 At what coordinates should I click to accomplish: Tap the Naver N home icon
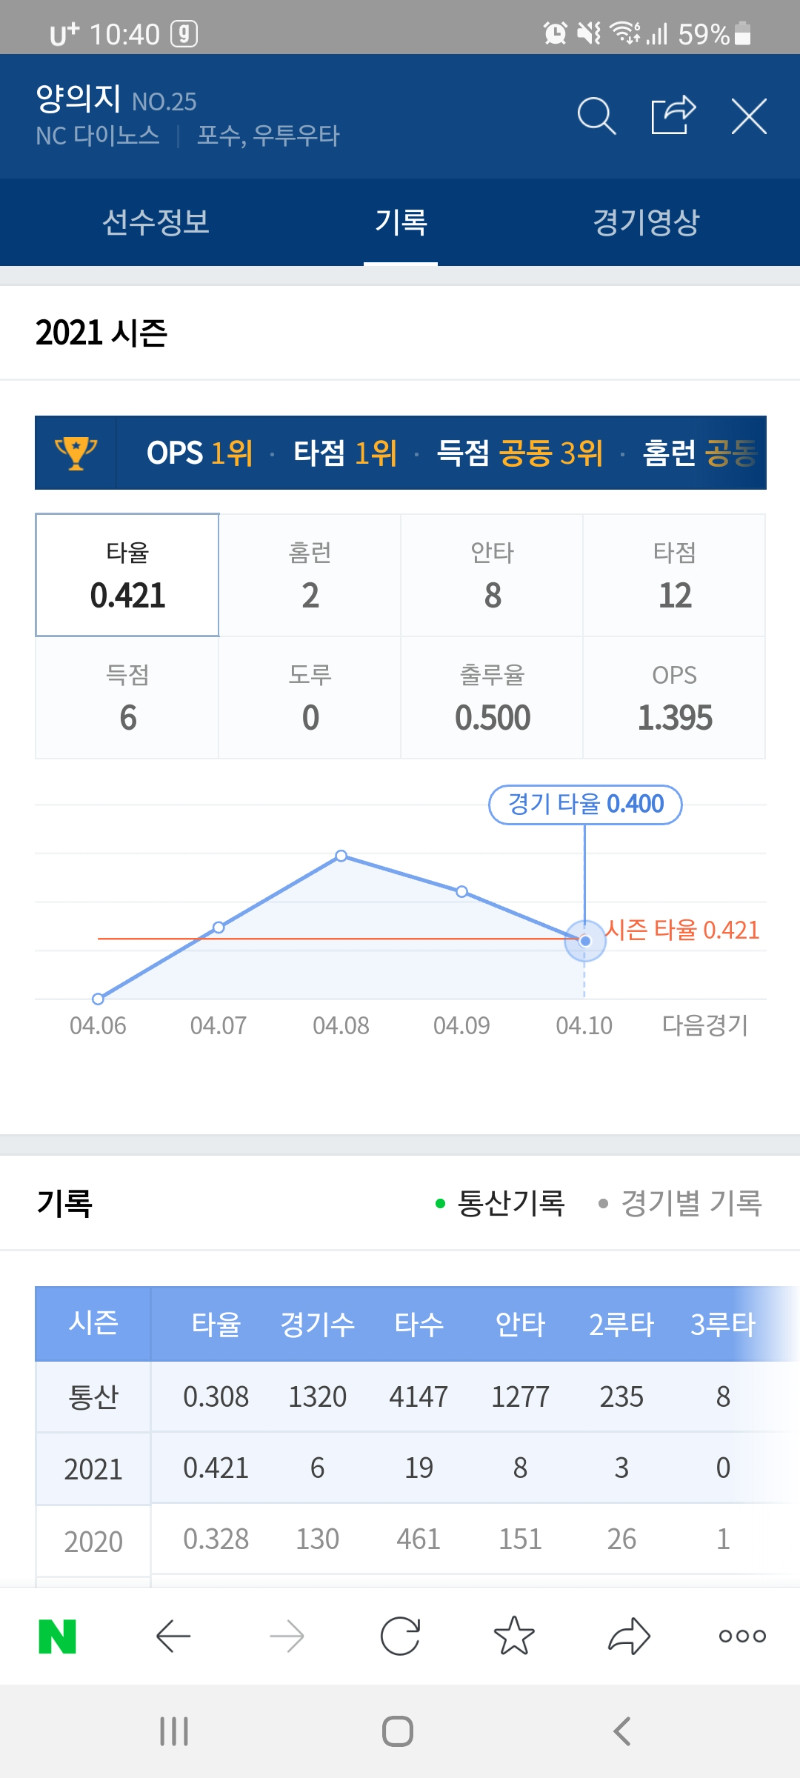57,1636
